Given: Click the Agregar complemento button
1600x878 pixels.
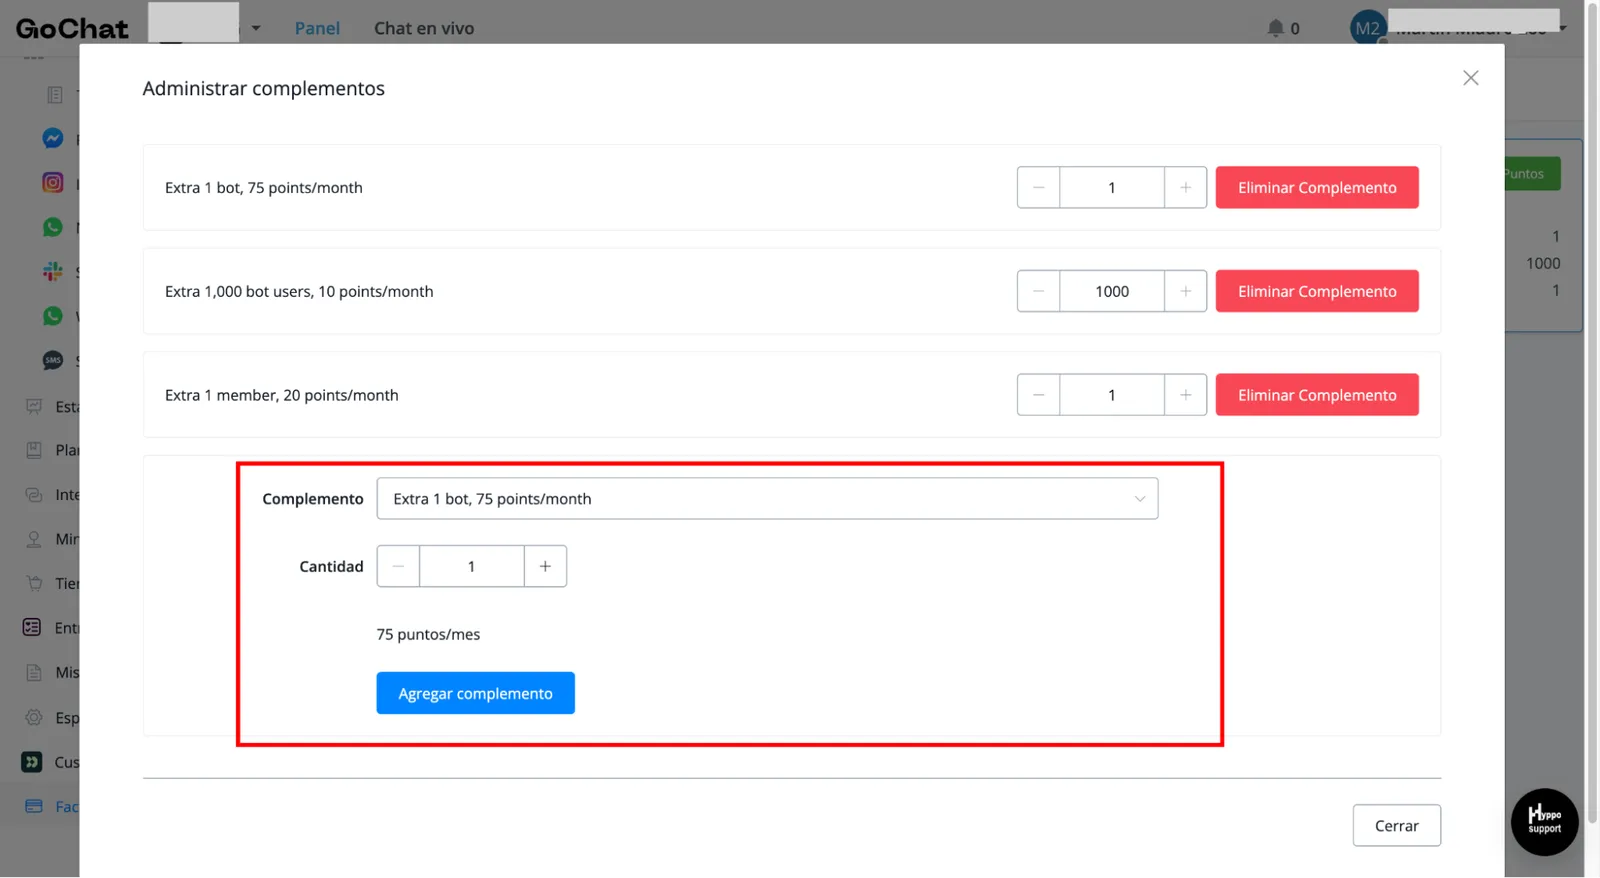Looking at the screenshot, I should (x=475, y=693).
